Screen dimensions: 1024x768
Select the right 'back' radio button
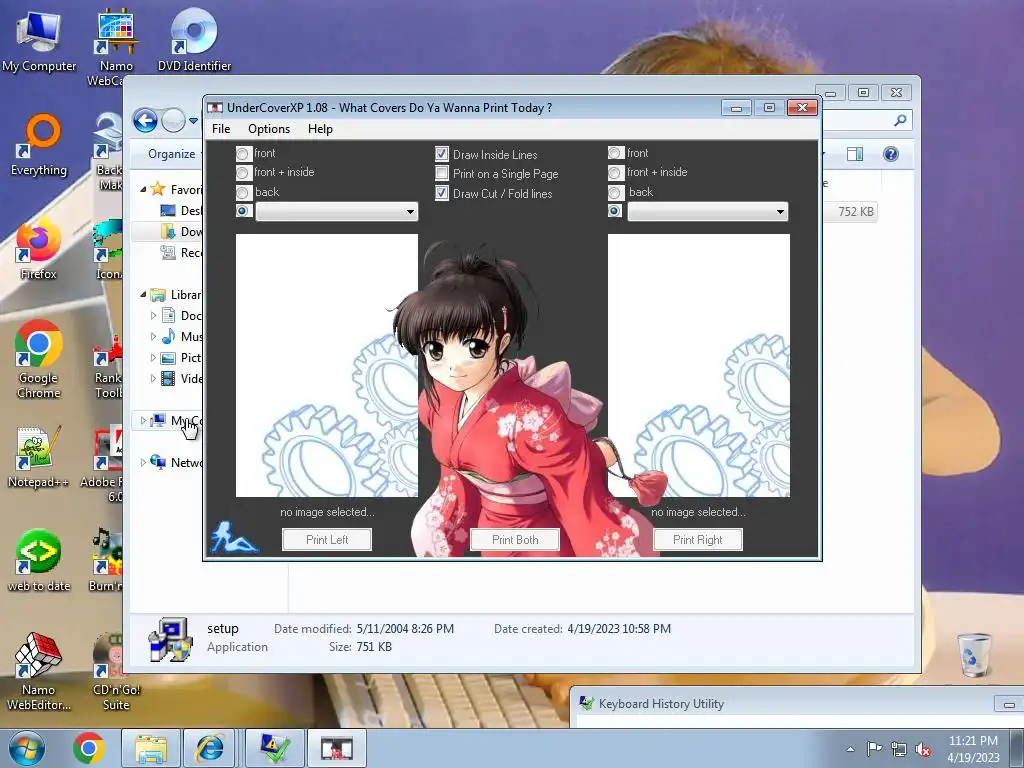point(615,193)
